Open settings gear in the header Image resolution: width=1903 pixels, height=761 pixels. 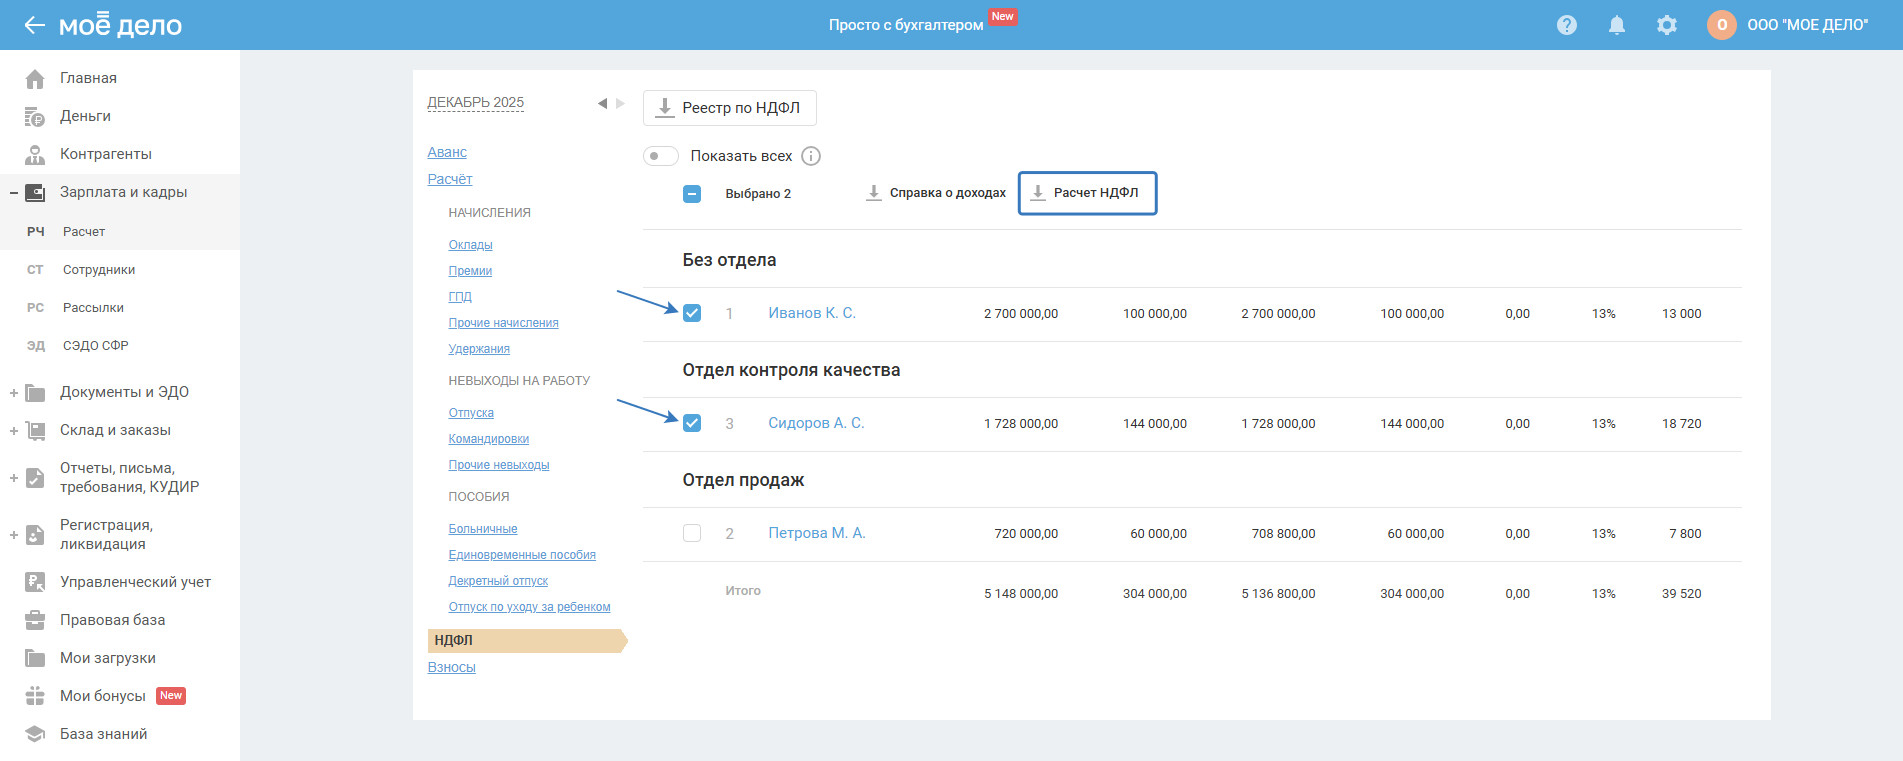[x=1667, y=25]
